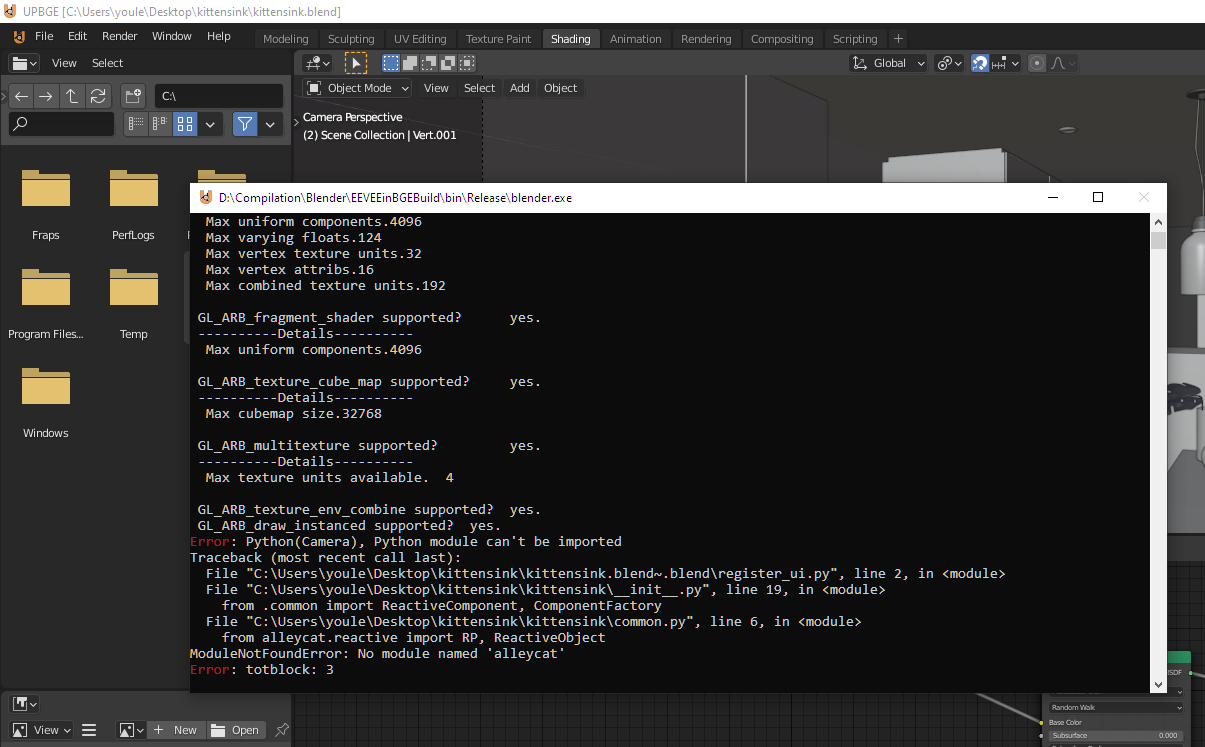Open viewport Object menu

point(561,88)
